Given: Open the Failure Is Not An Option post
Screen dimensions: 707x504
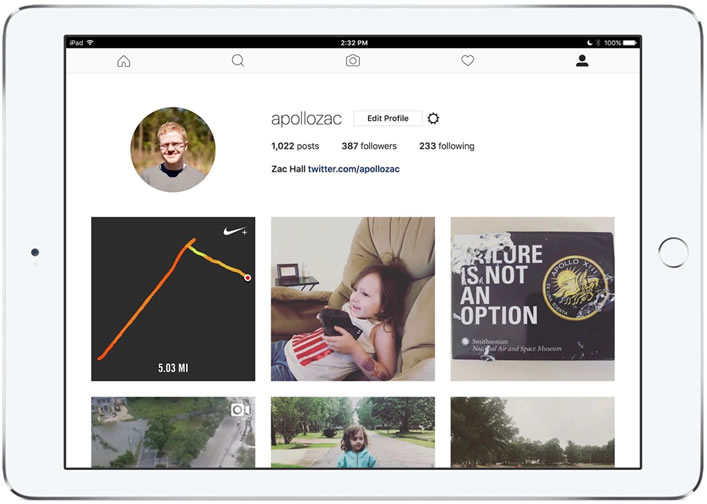Looking at the screenshot, I should tap(533, 299).
